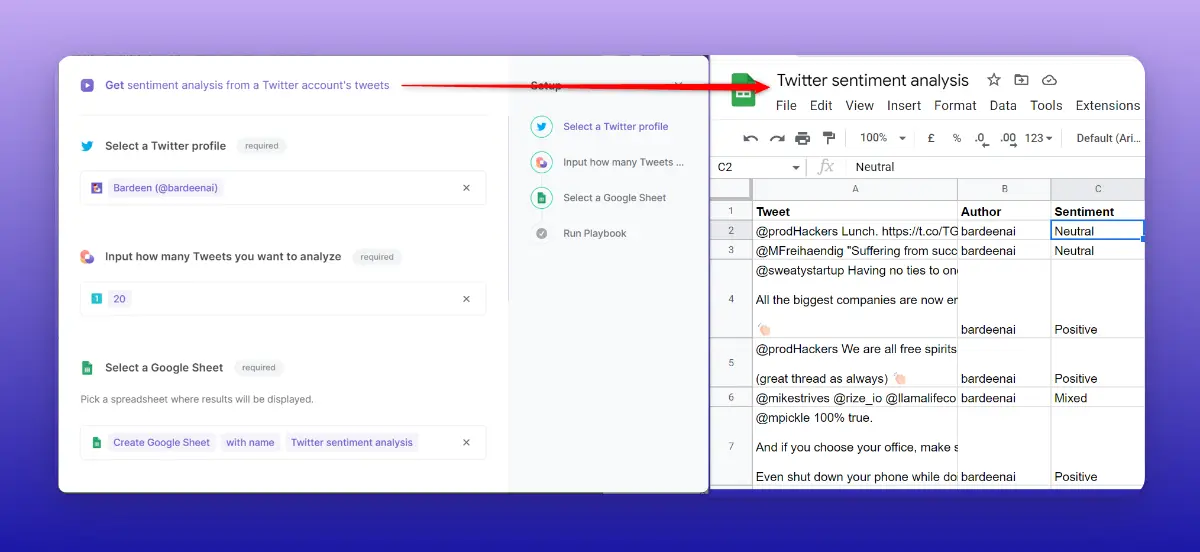Viewport: 1200px width, 552px height.
Task: Format cell as percent
Action: (956, 138)
